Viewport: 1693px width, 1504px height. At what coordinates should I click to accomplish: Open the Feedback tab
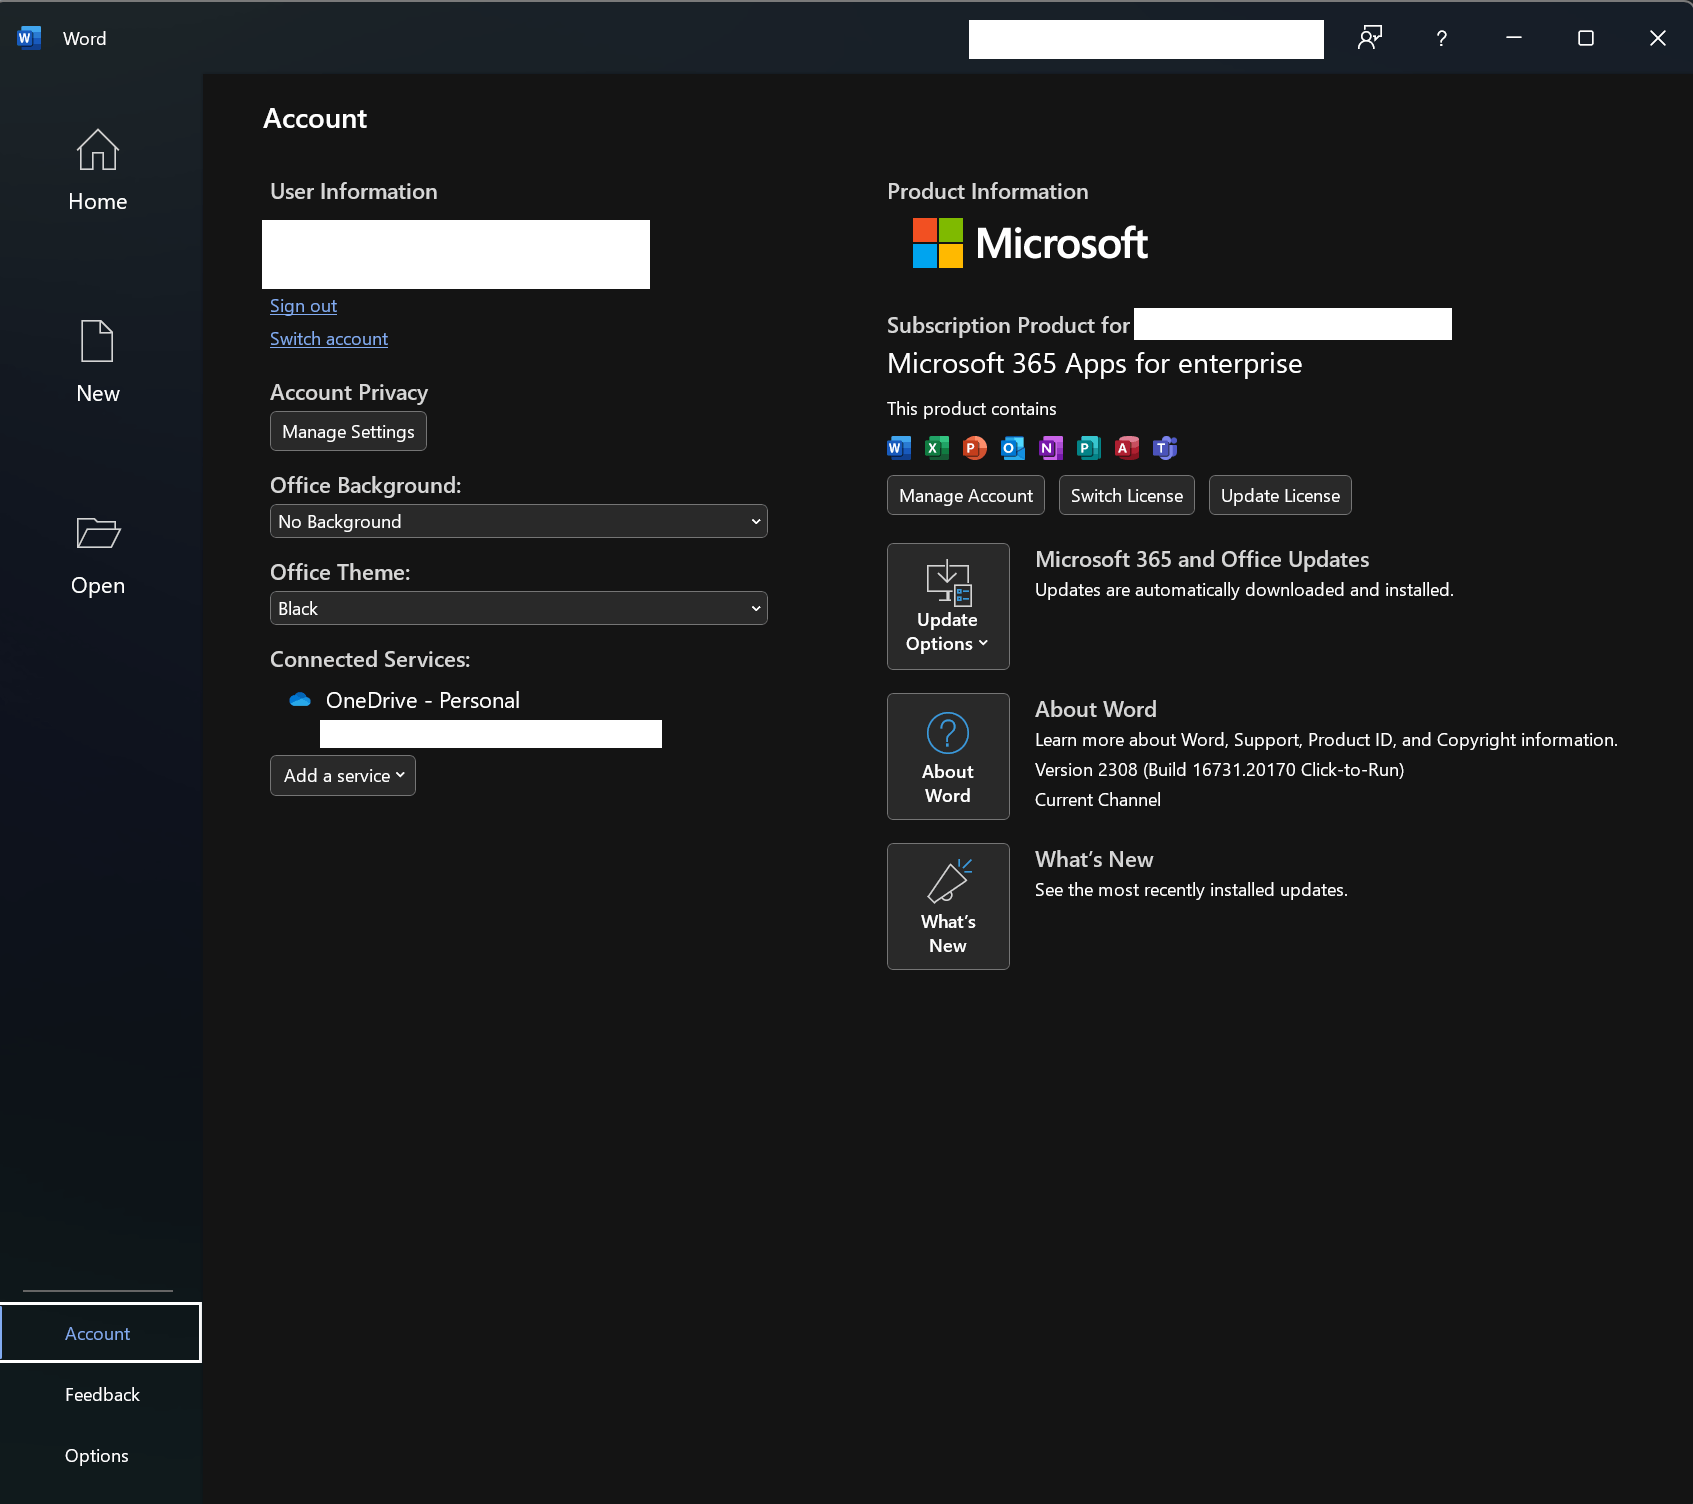[102, 1395]
